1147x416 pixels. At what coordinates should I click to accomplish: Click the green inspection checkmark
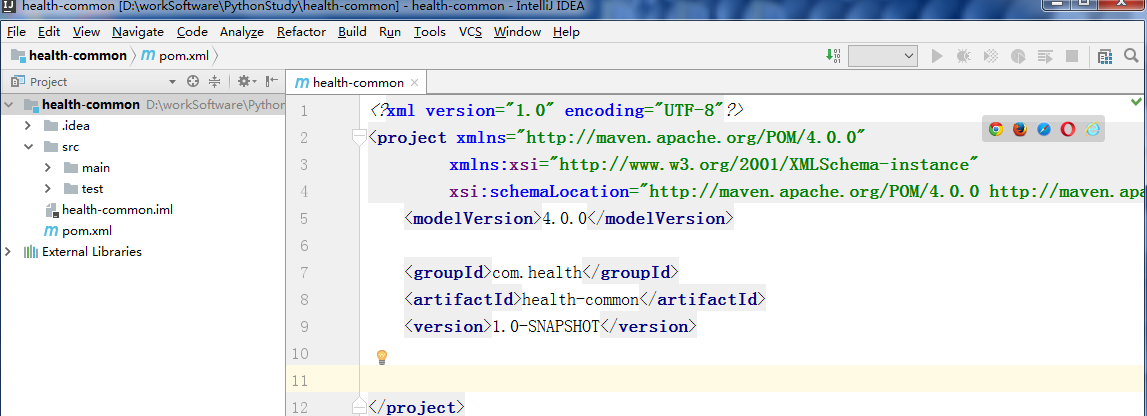1136,100
